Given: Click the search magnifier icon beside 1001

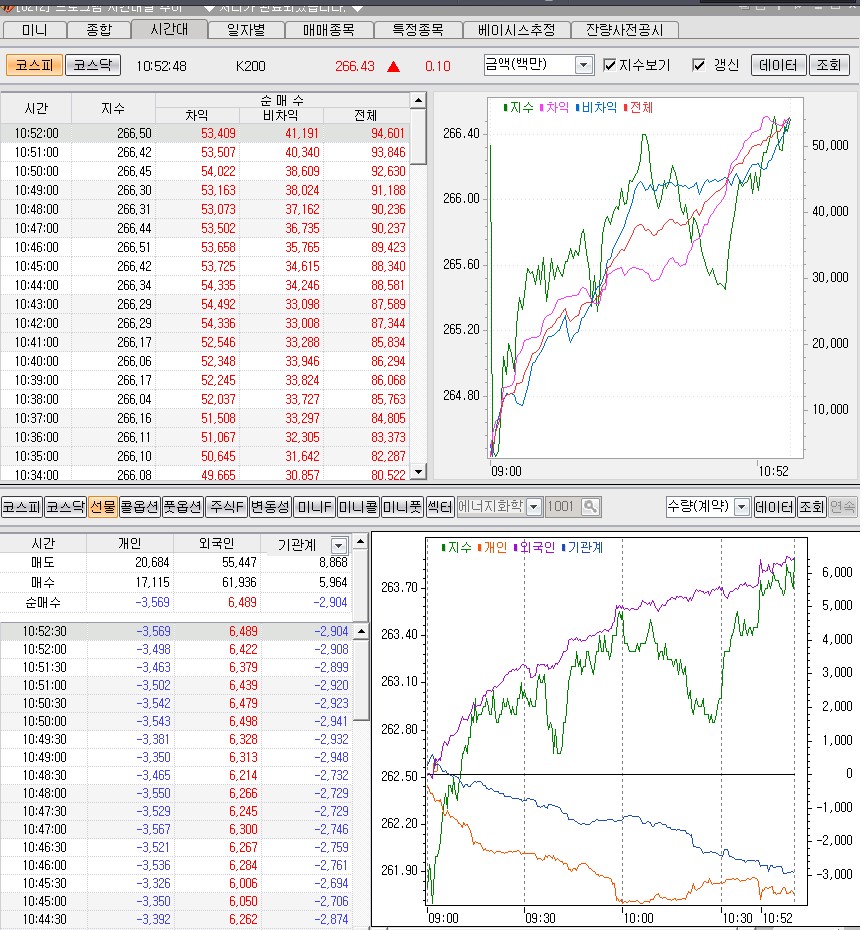Looking at the screenshot, I should (x=590, y=507).
